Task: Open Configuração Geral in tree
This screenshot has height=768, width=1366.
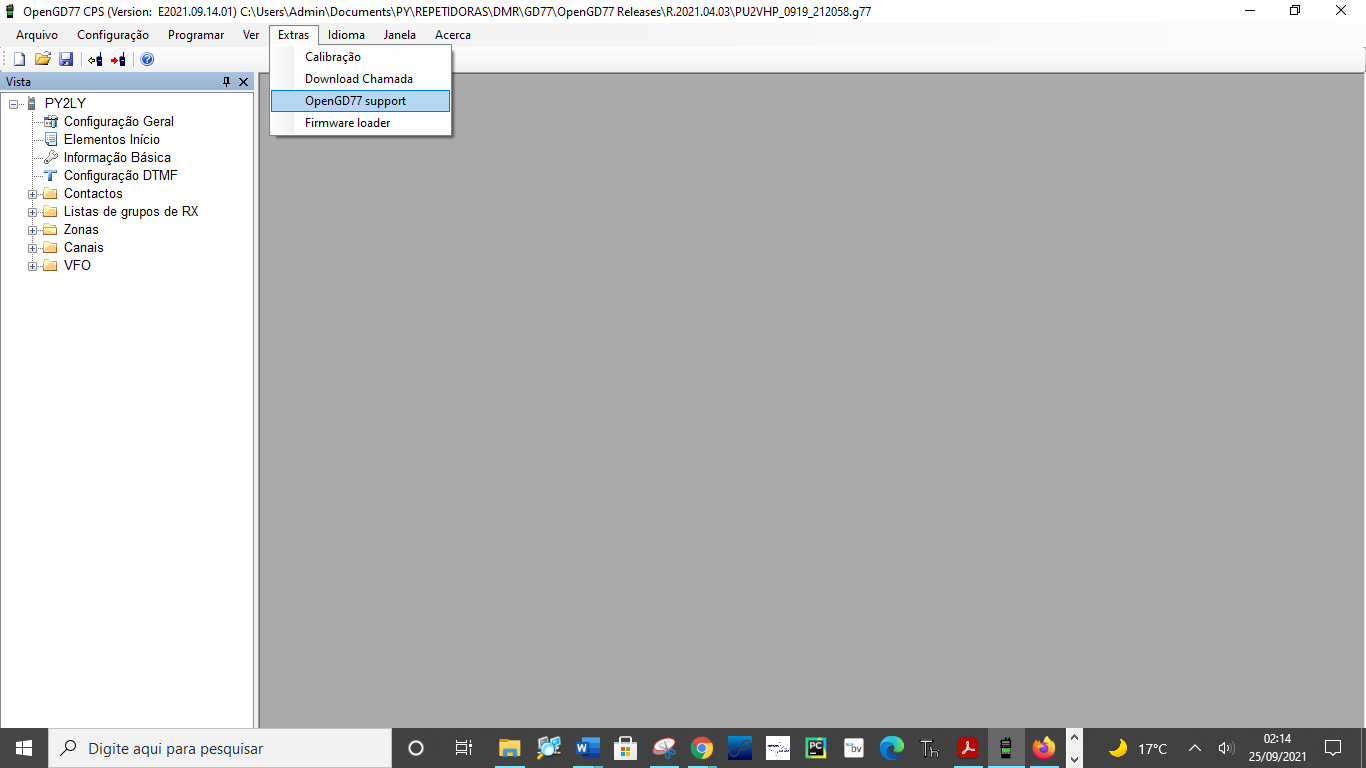Action: 118,121
